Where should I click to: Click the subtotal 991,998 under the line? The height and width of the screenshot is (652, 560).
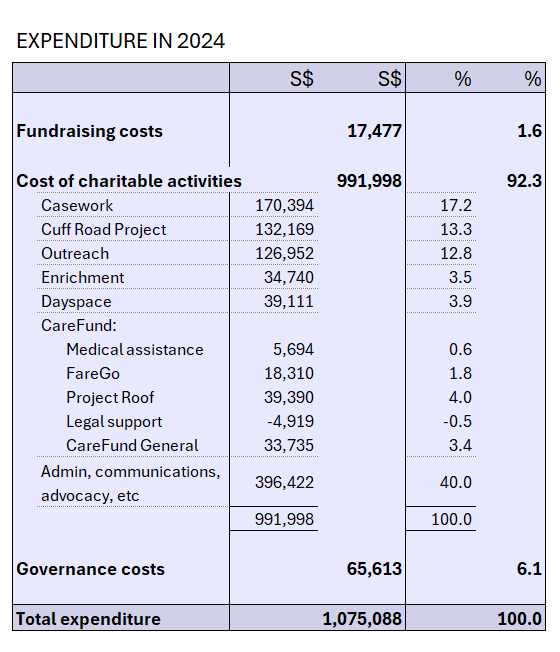pos(284,519)
